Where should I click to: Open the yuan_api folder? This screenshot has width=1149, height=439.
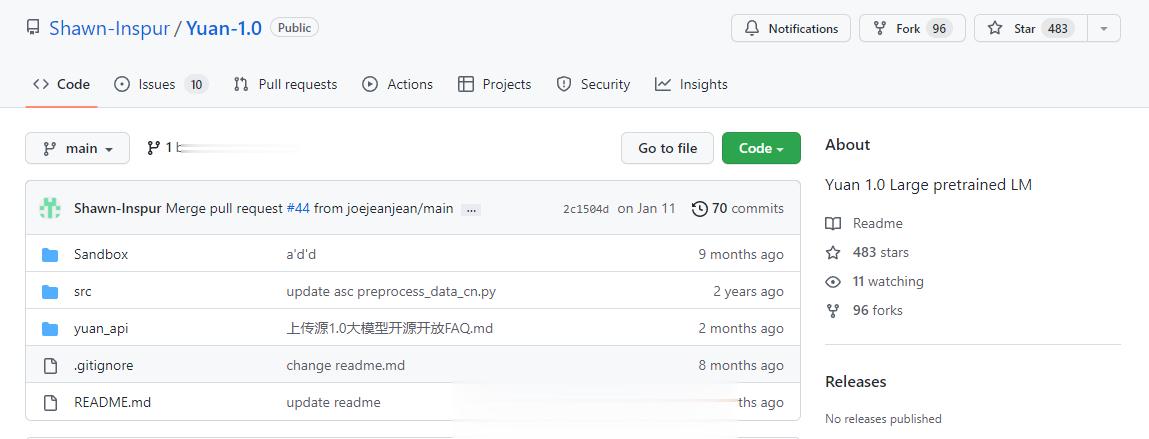point(101,328)
